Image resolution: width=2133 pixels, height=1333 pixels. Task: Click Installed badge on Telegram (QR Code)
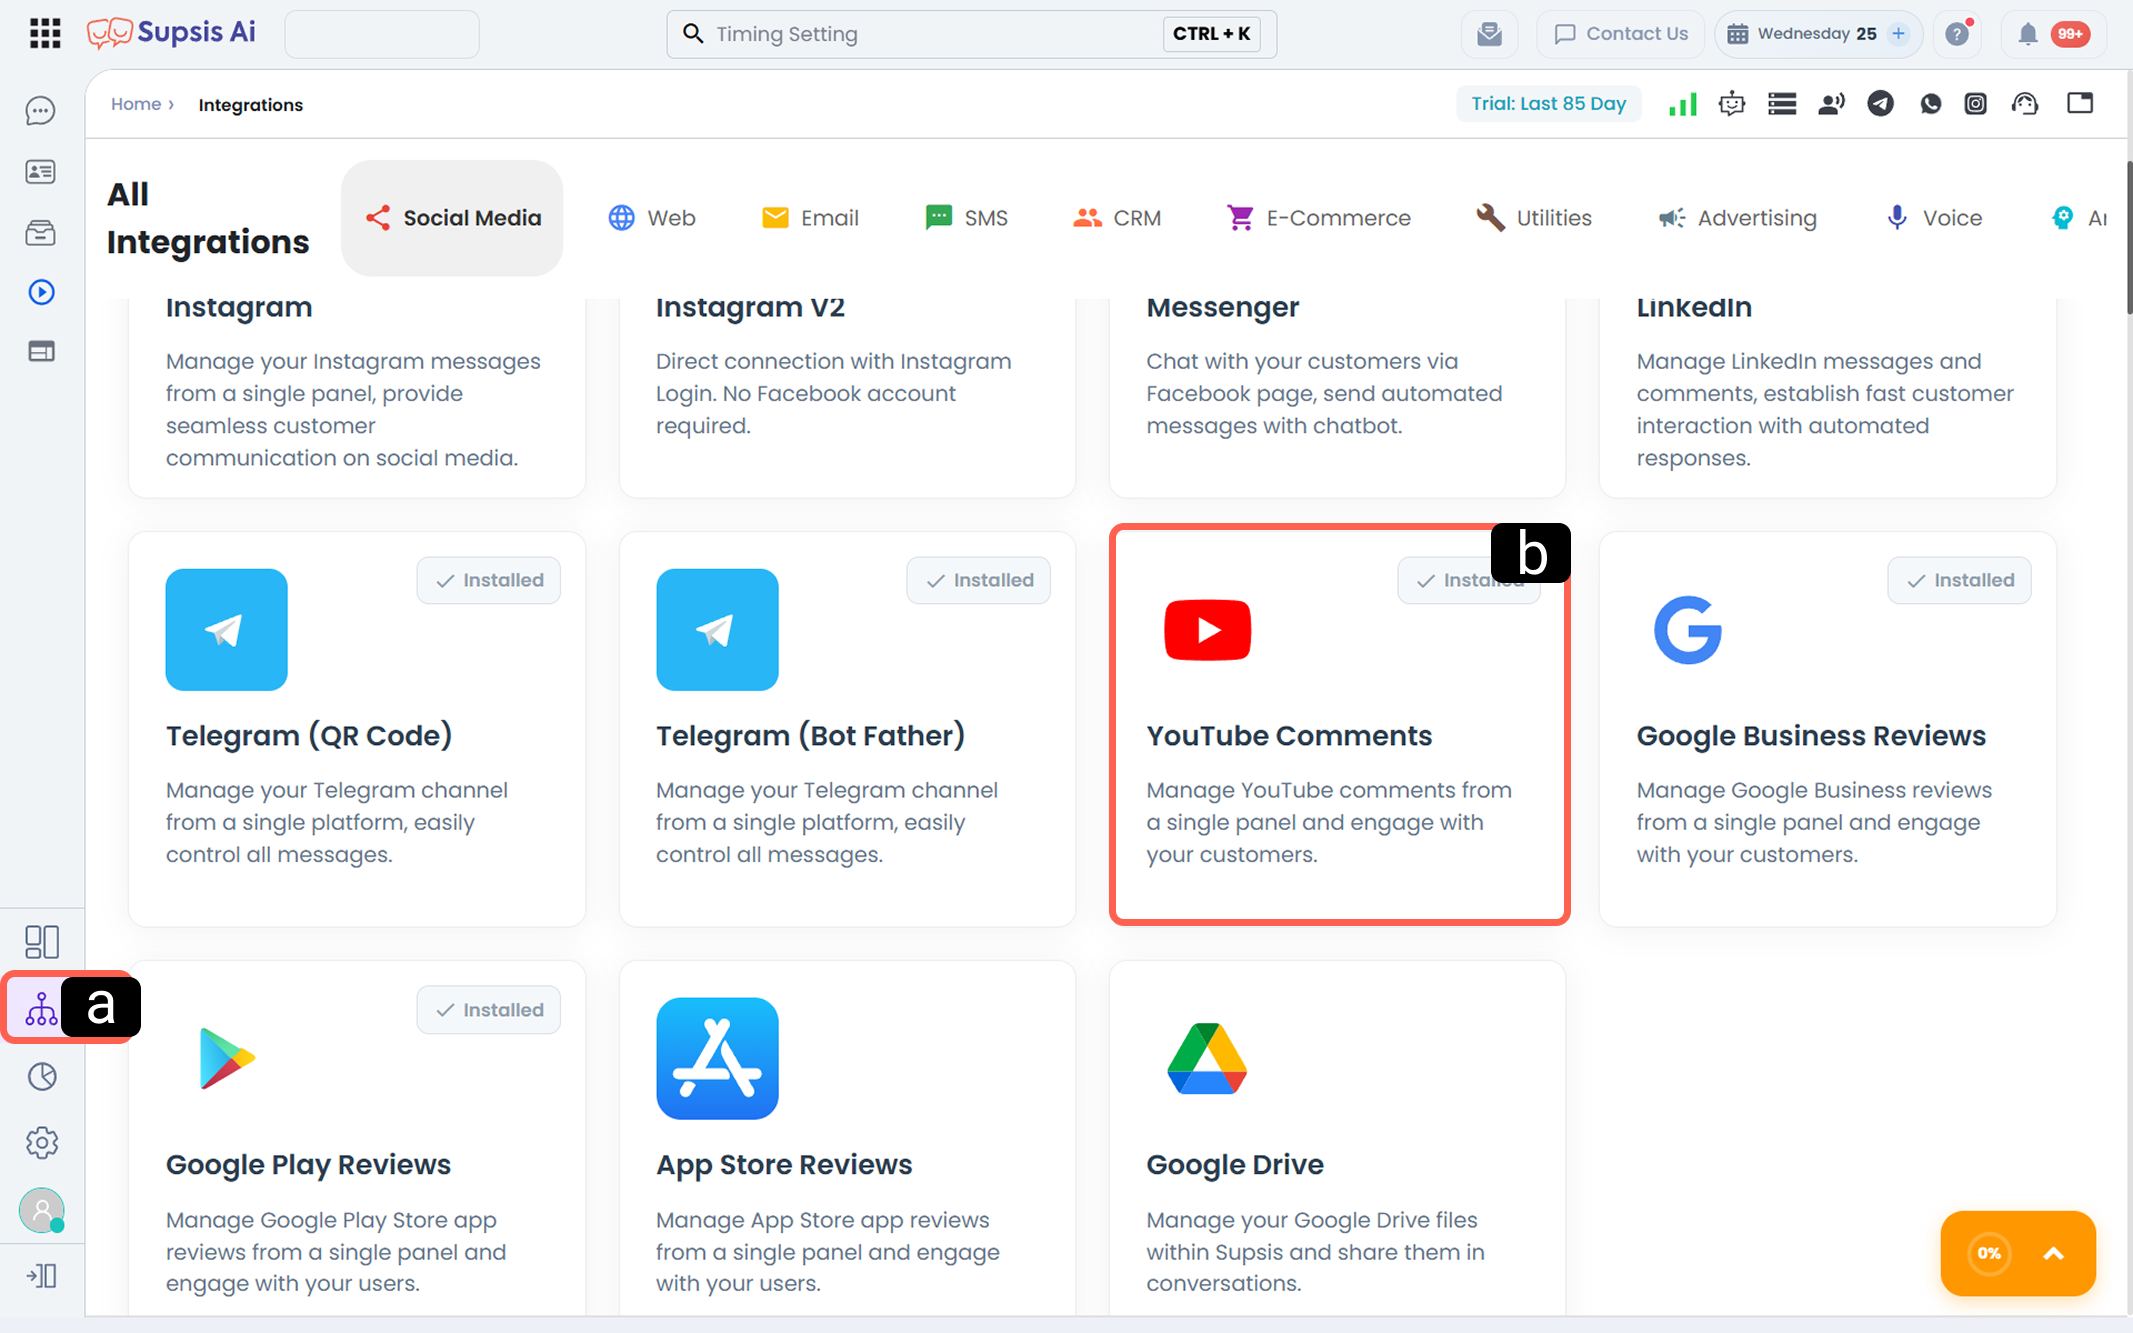489,580
